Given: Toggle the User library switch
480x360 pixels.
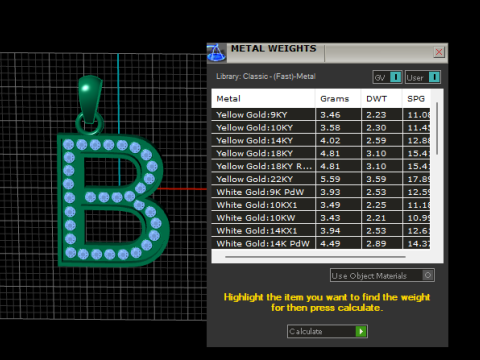Looking at the screenshot, I should 423,77.
